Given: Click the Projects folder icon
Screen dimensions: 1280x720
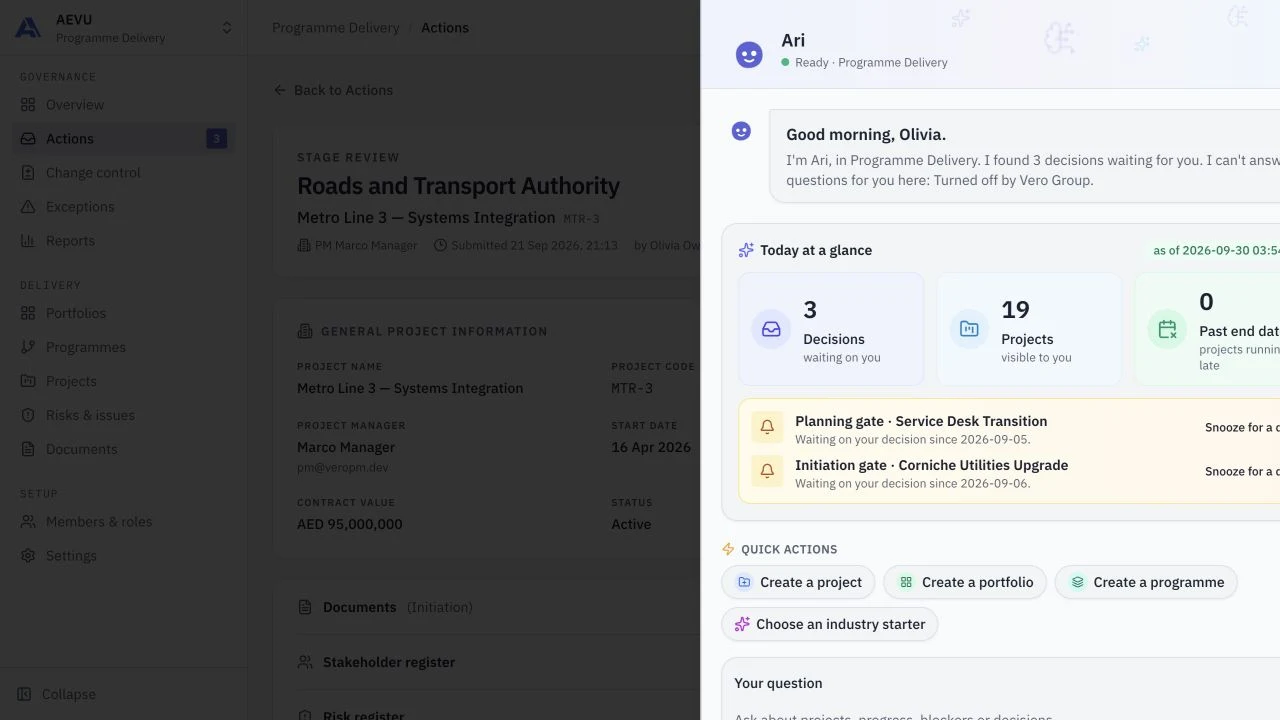Looking at the screenshot, I should (28, 381).
